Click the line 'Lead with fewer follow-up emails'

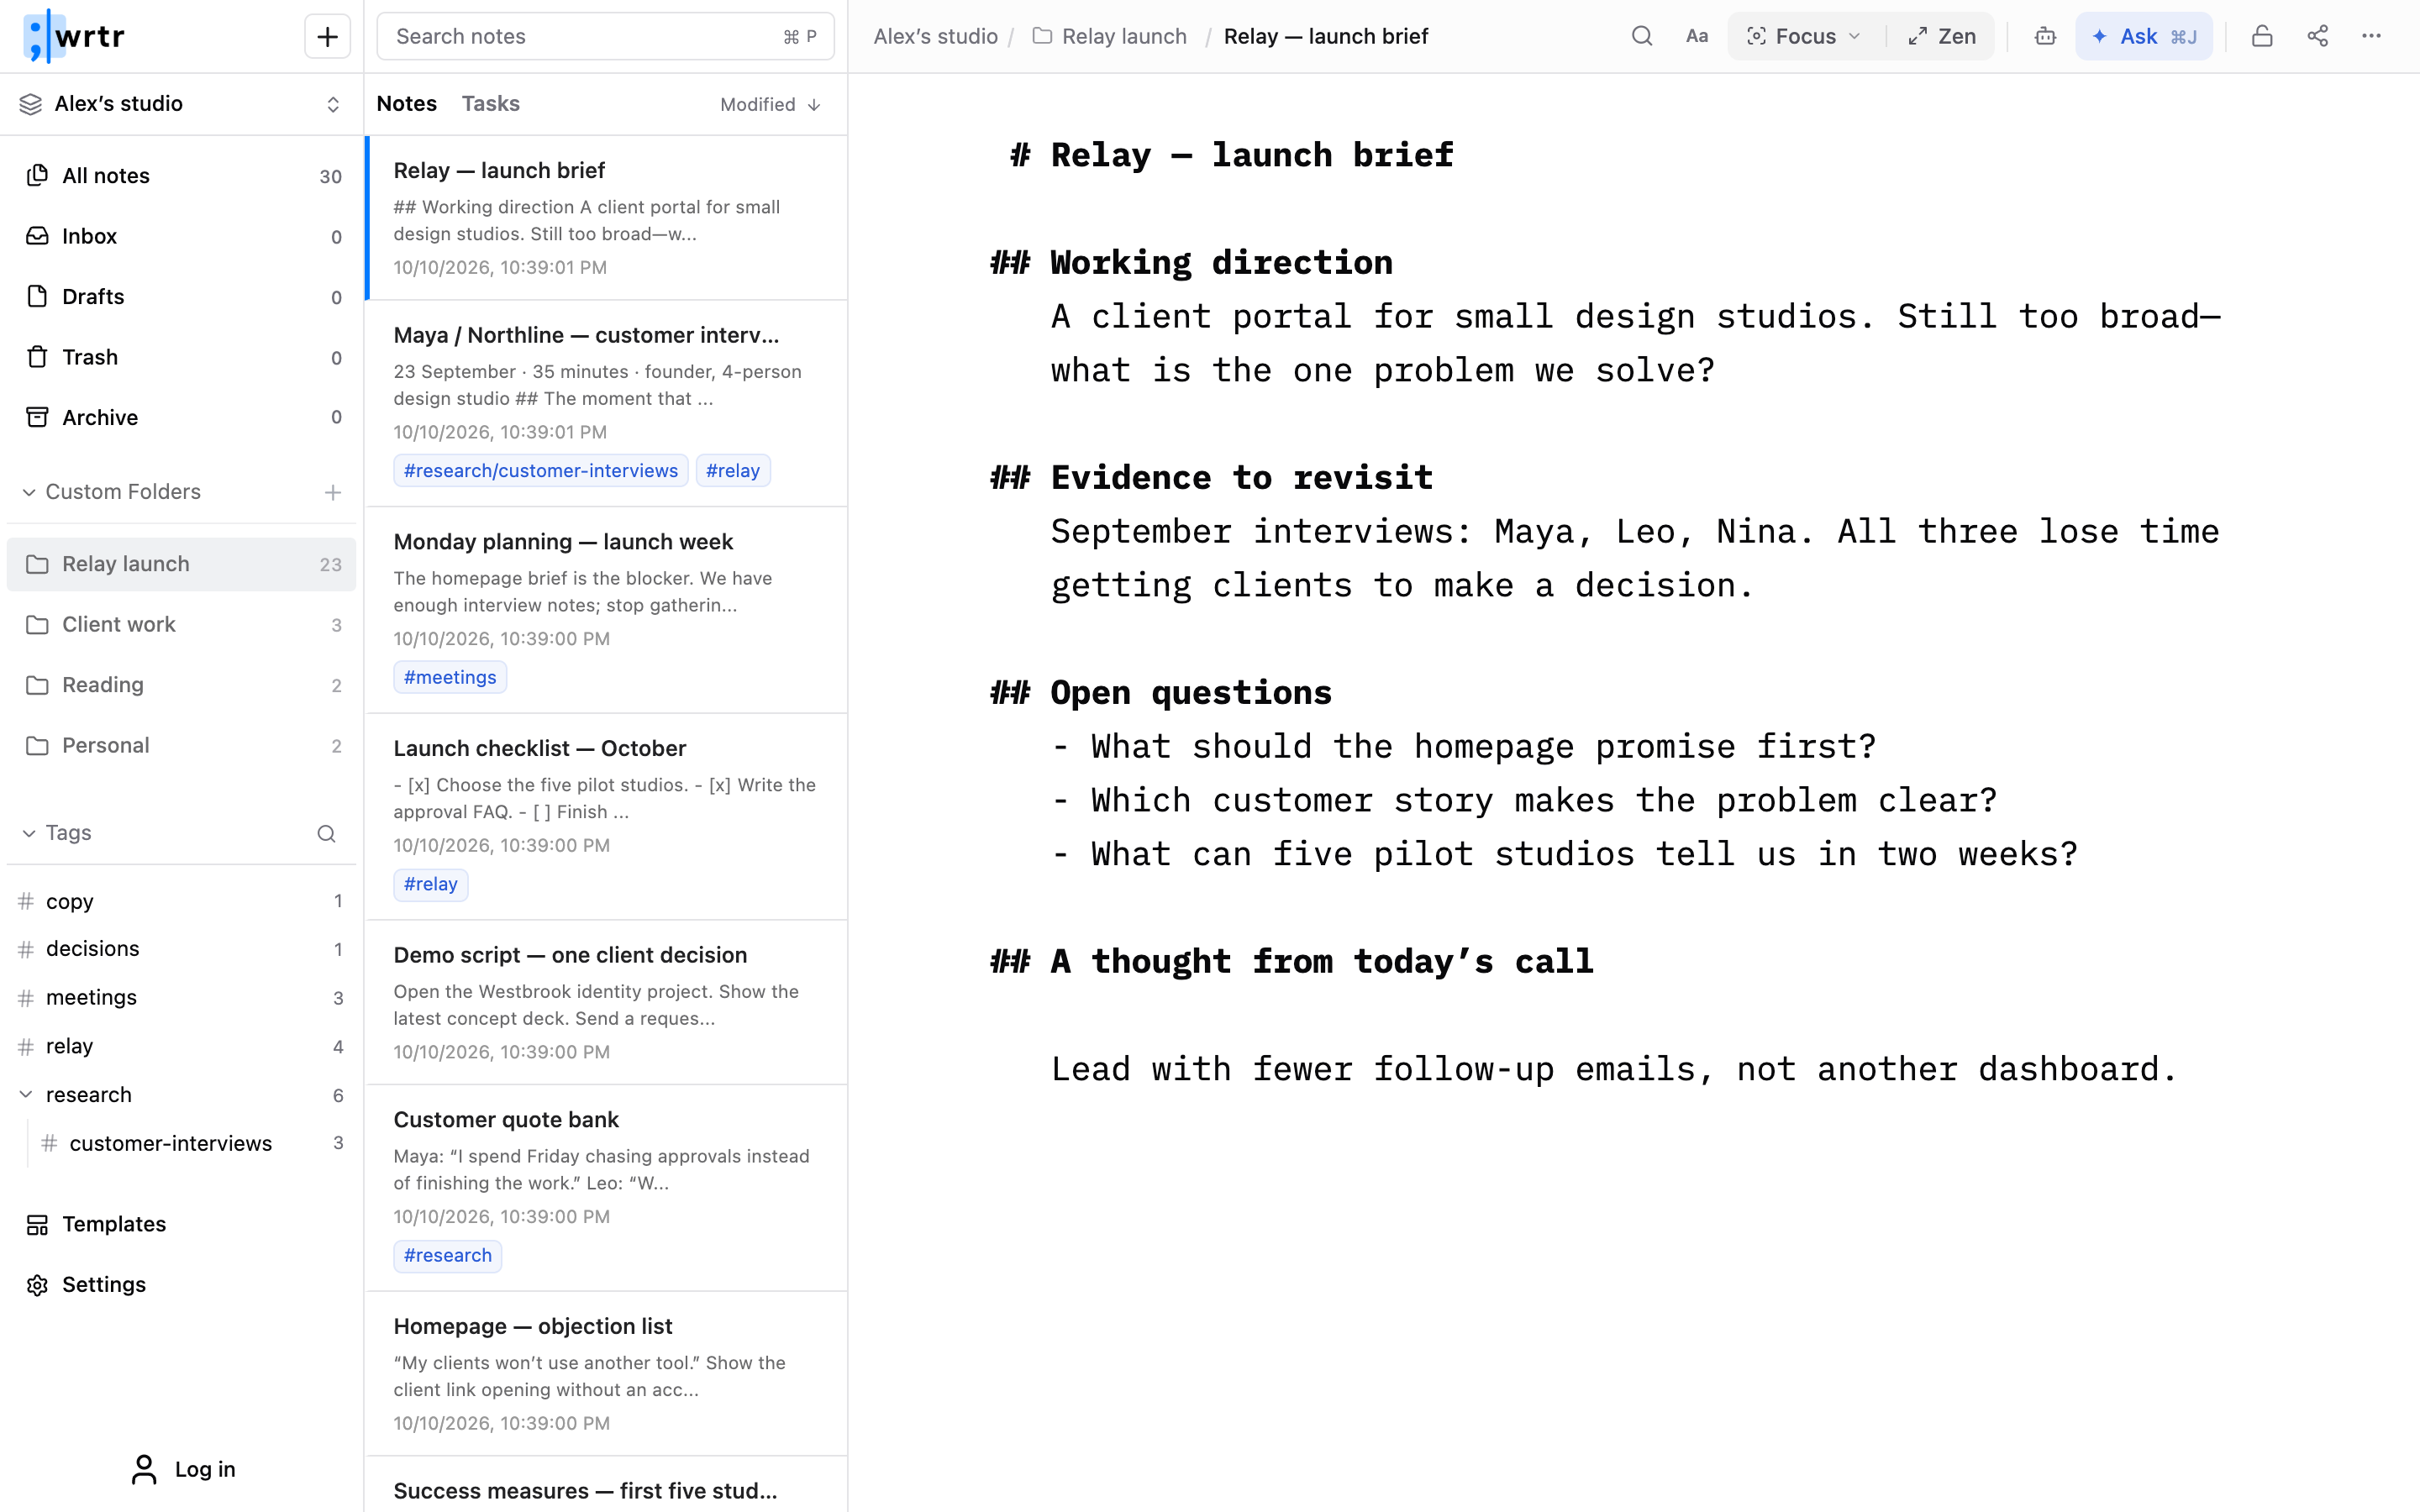tap(1615, 1069)
